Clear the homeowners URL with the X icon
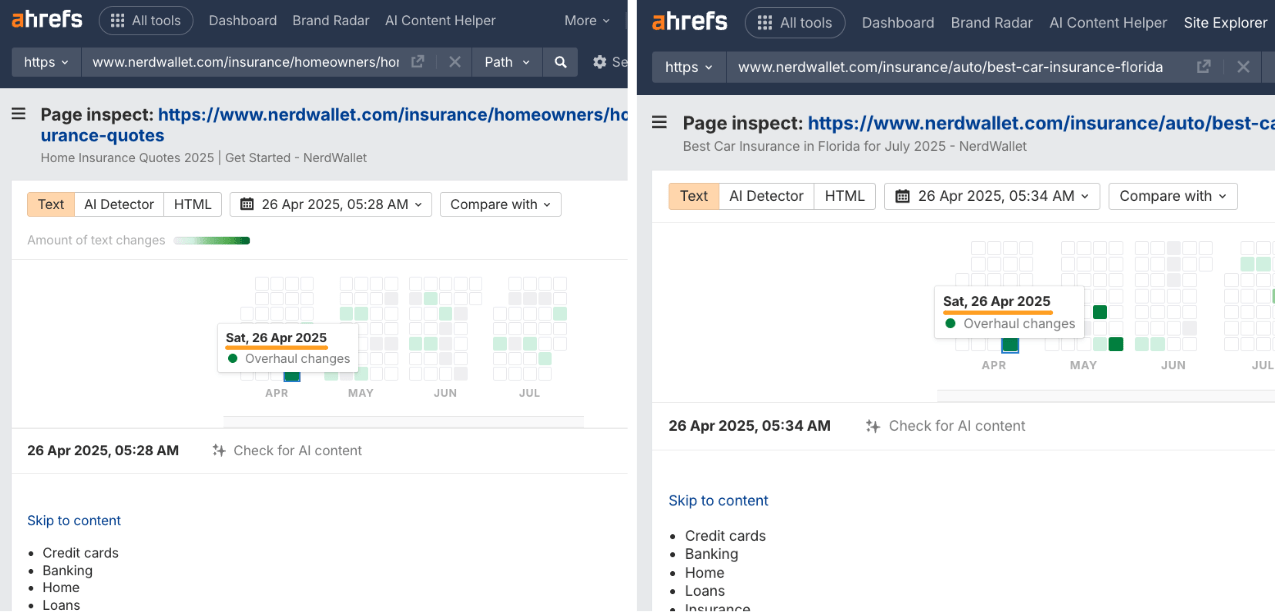The height and width of the screenshot is (612, 1275). 455,61
